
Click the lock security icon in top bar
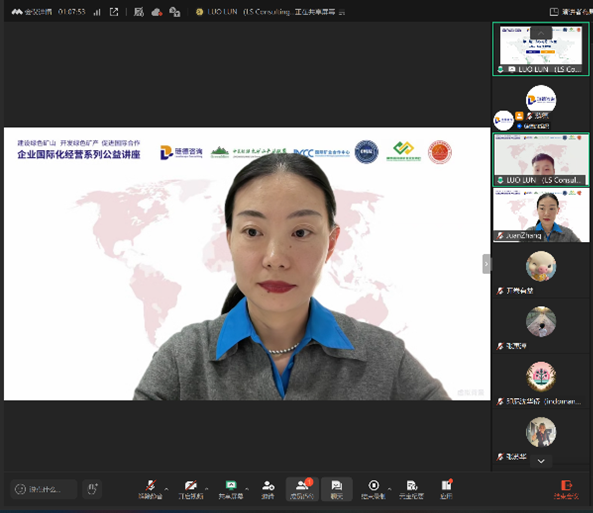click(174, 12)
